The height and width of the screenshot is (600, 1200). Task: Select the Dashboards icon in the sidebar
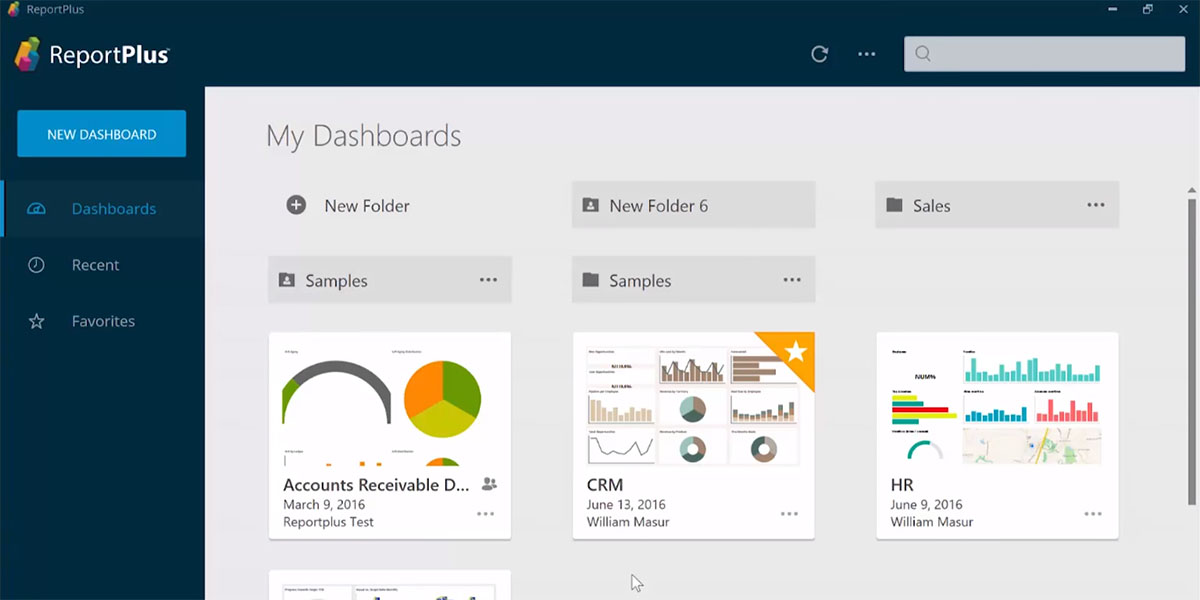[x=37, y=208]
